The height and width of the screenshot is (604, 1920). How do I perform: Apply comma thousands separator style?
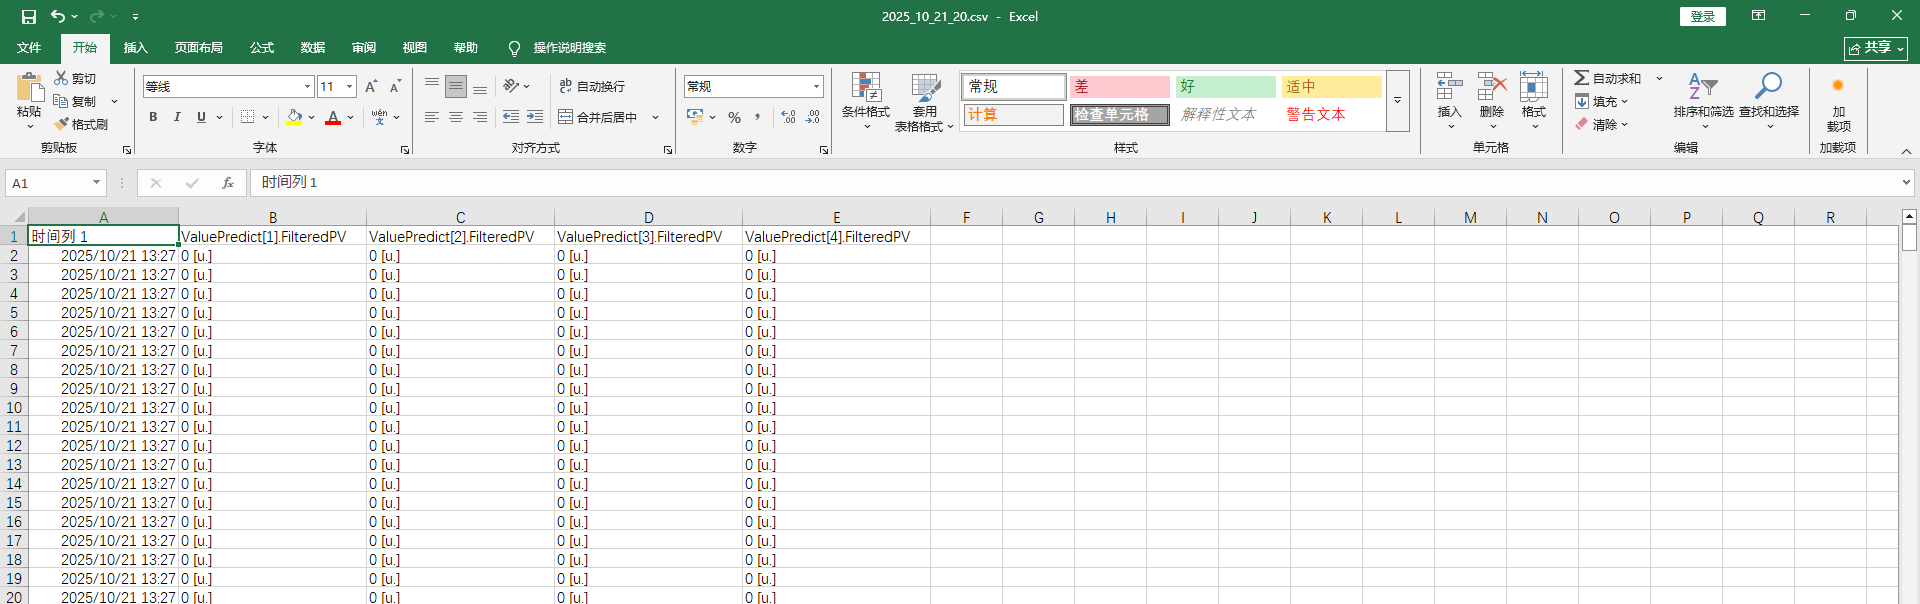[758, 117]
